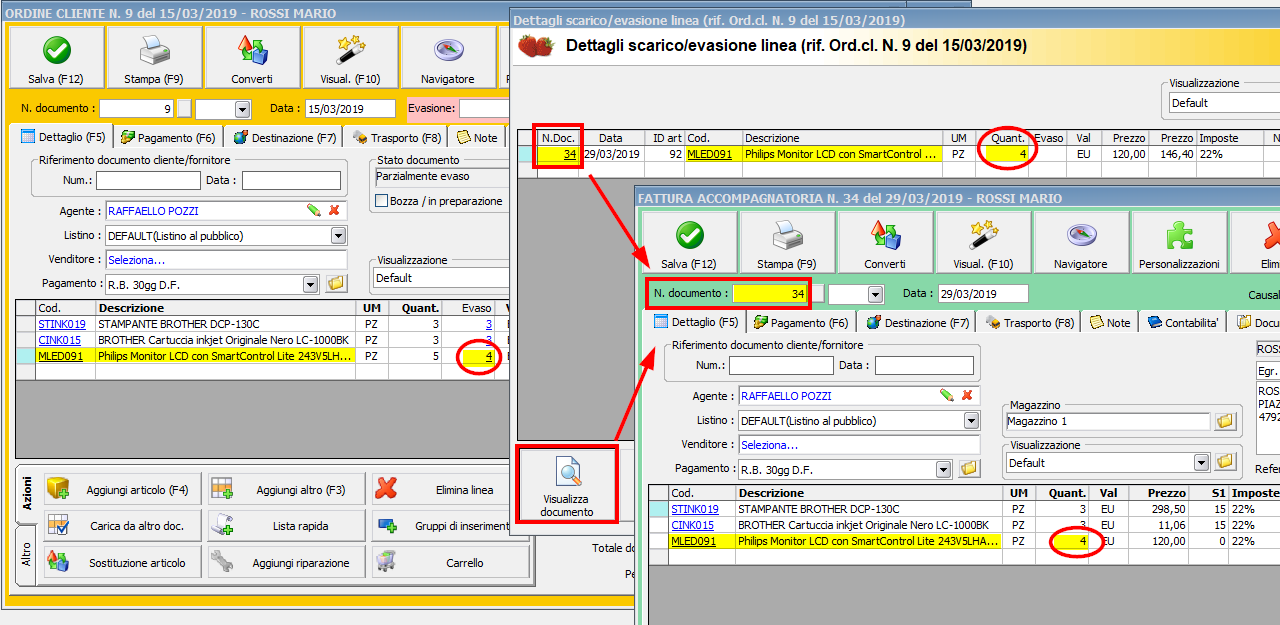Viewport: 1280px width, 625px height.
Task: Click Elimina linea button
Action: coord(450,490)
